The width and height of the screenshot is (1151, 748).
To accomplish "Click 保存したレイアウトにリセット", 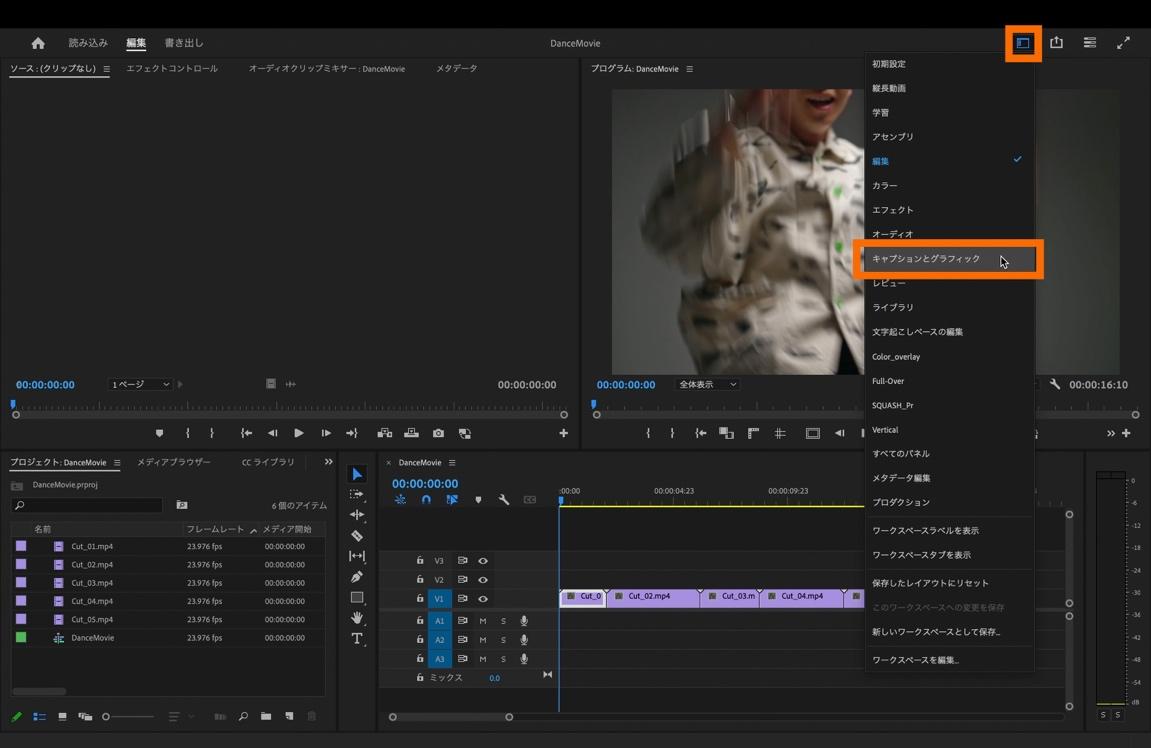I will pyautogui.click(x=930, y=583).
